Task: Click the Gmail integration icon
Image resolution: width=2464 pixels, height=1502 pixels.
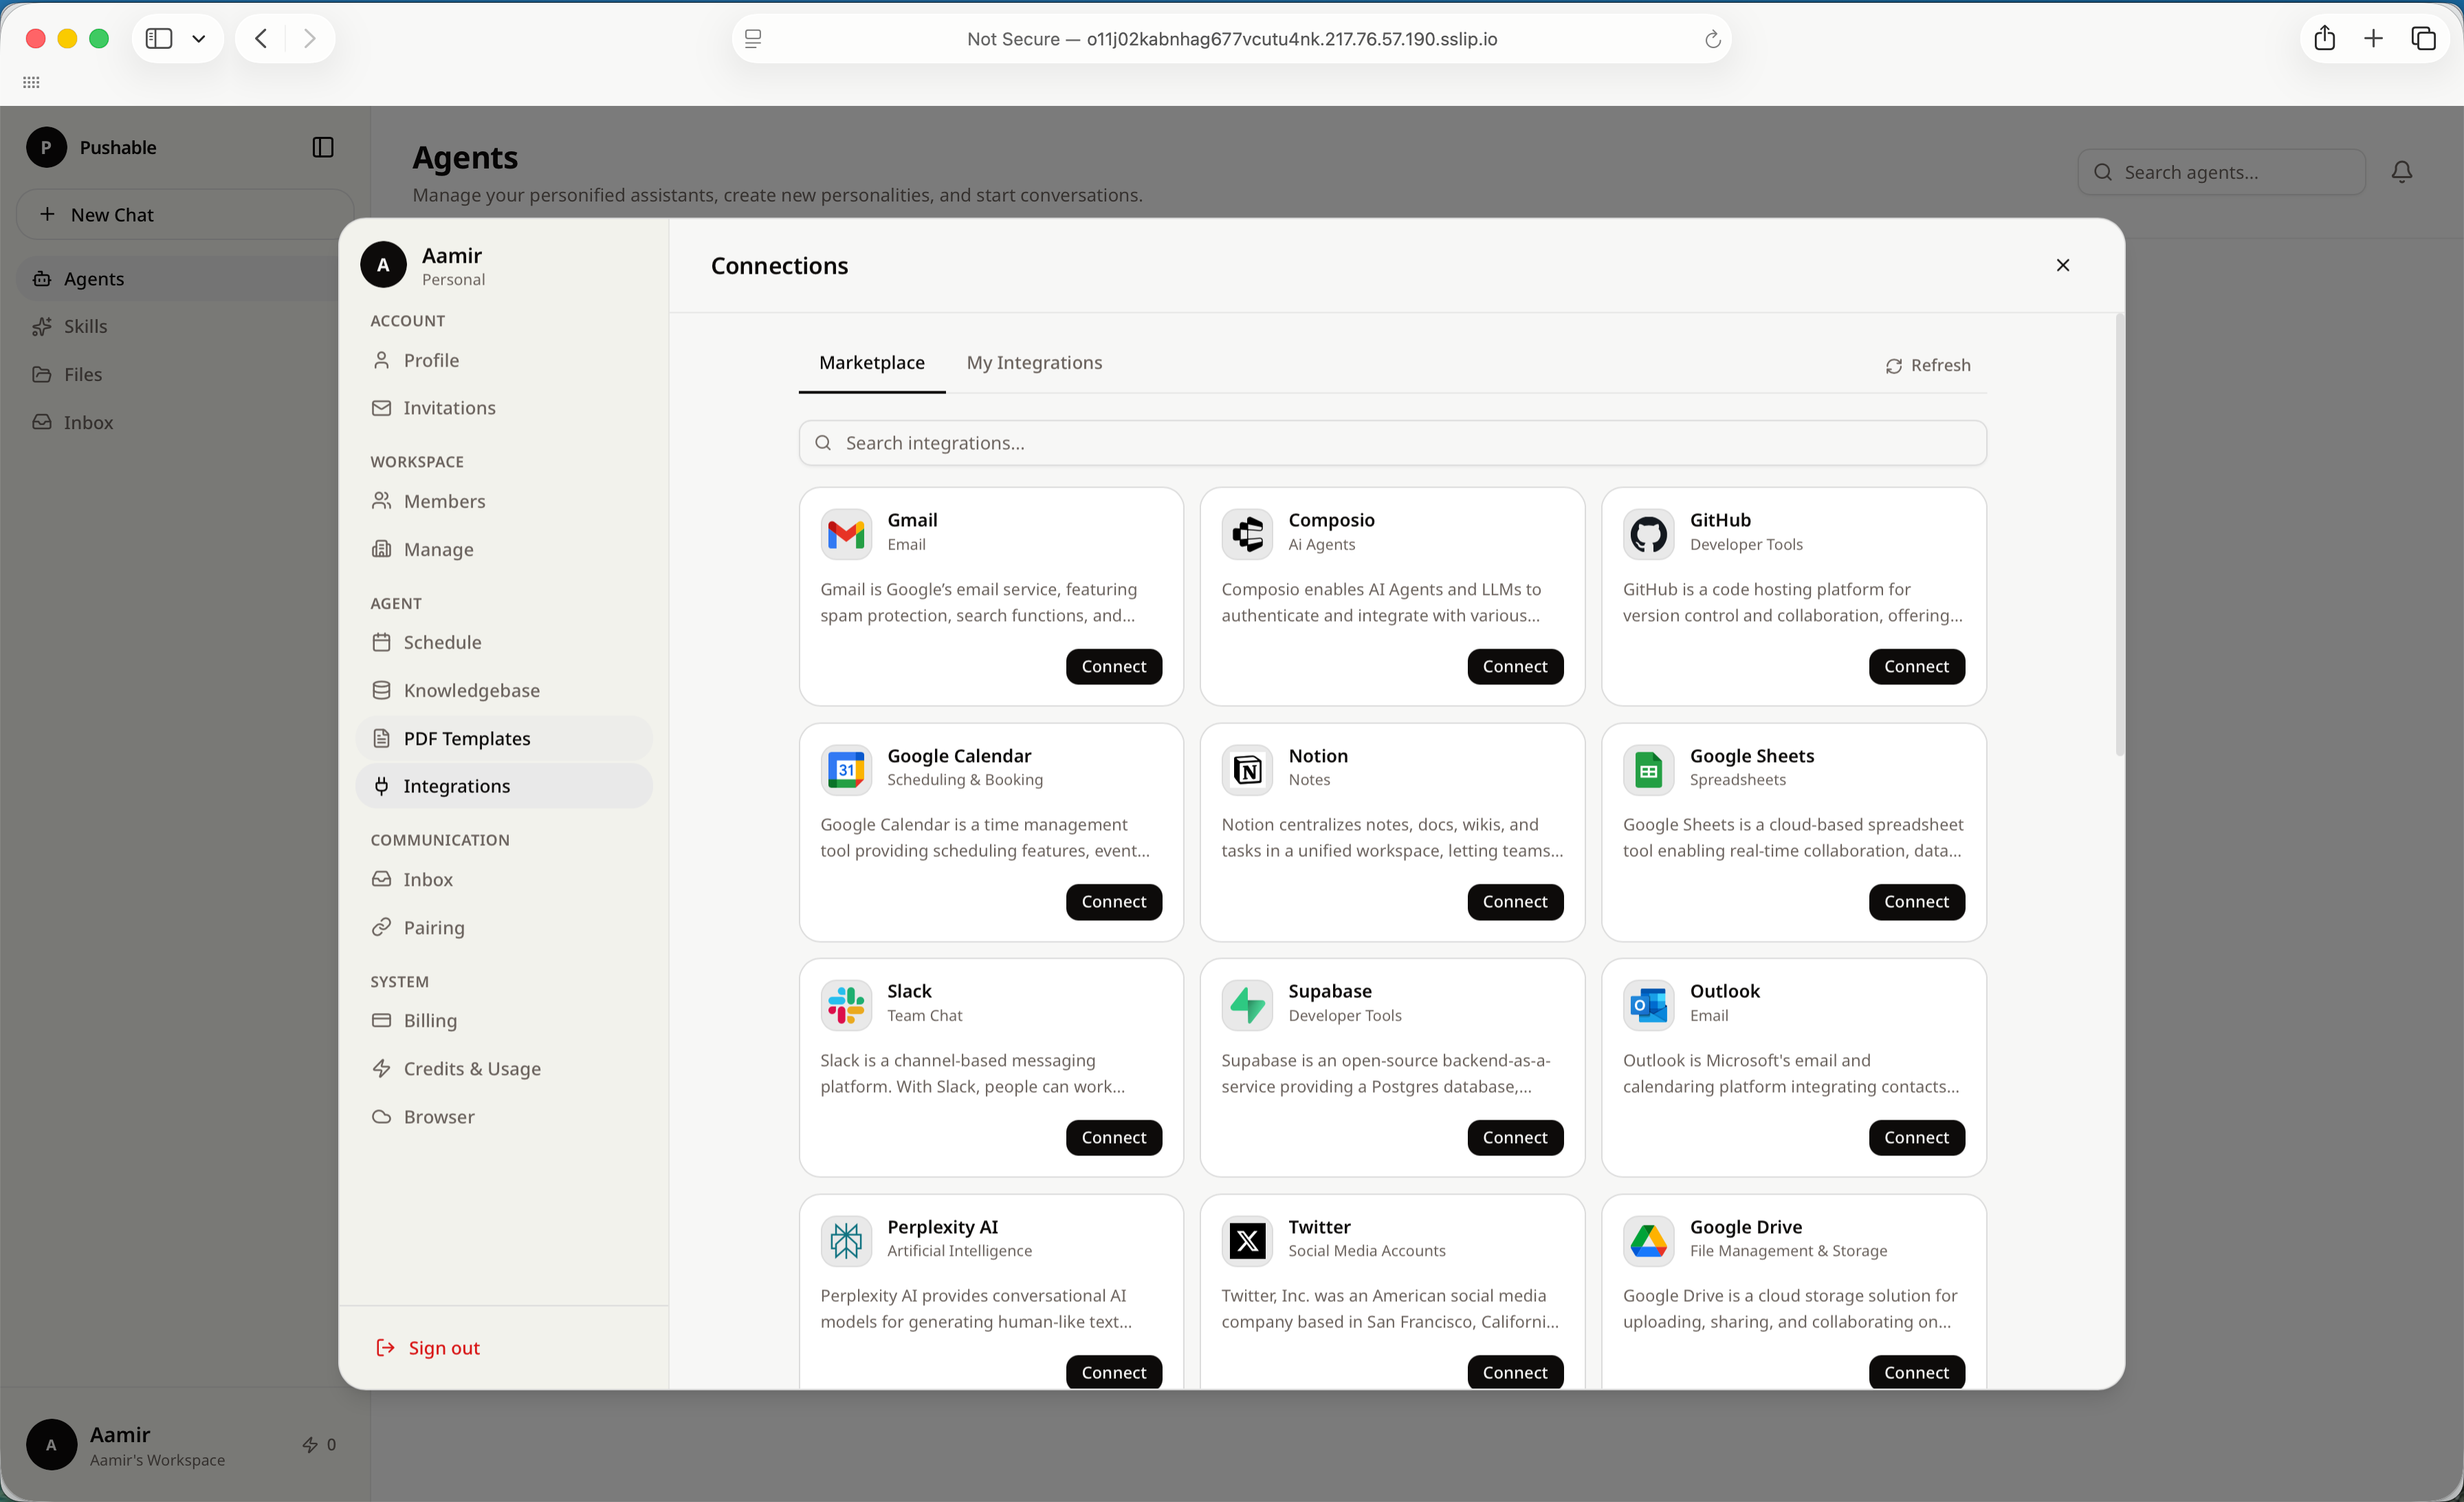Action: click(846, 534)
